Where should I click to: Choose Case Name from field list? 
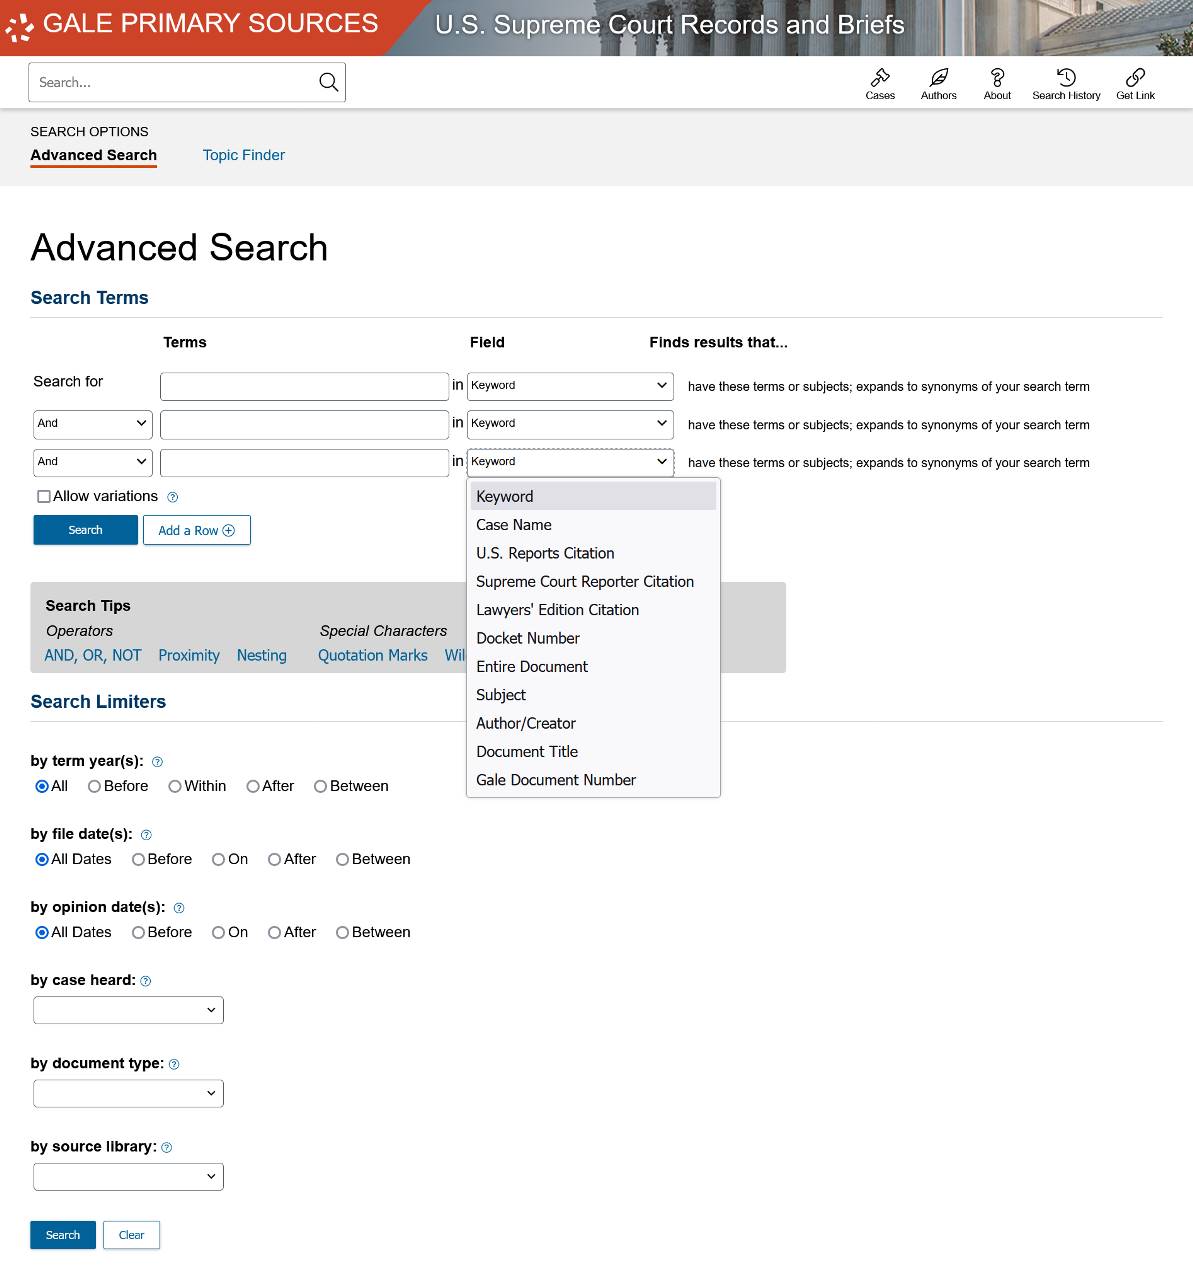tap(593, 525)
